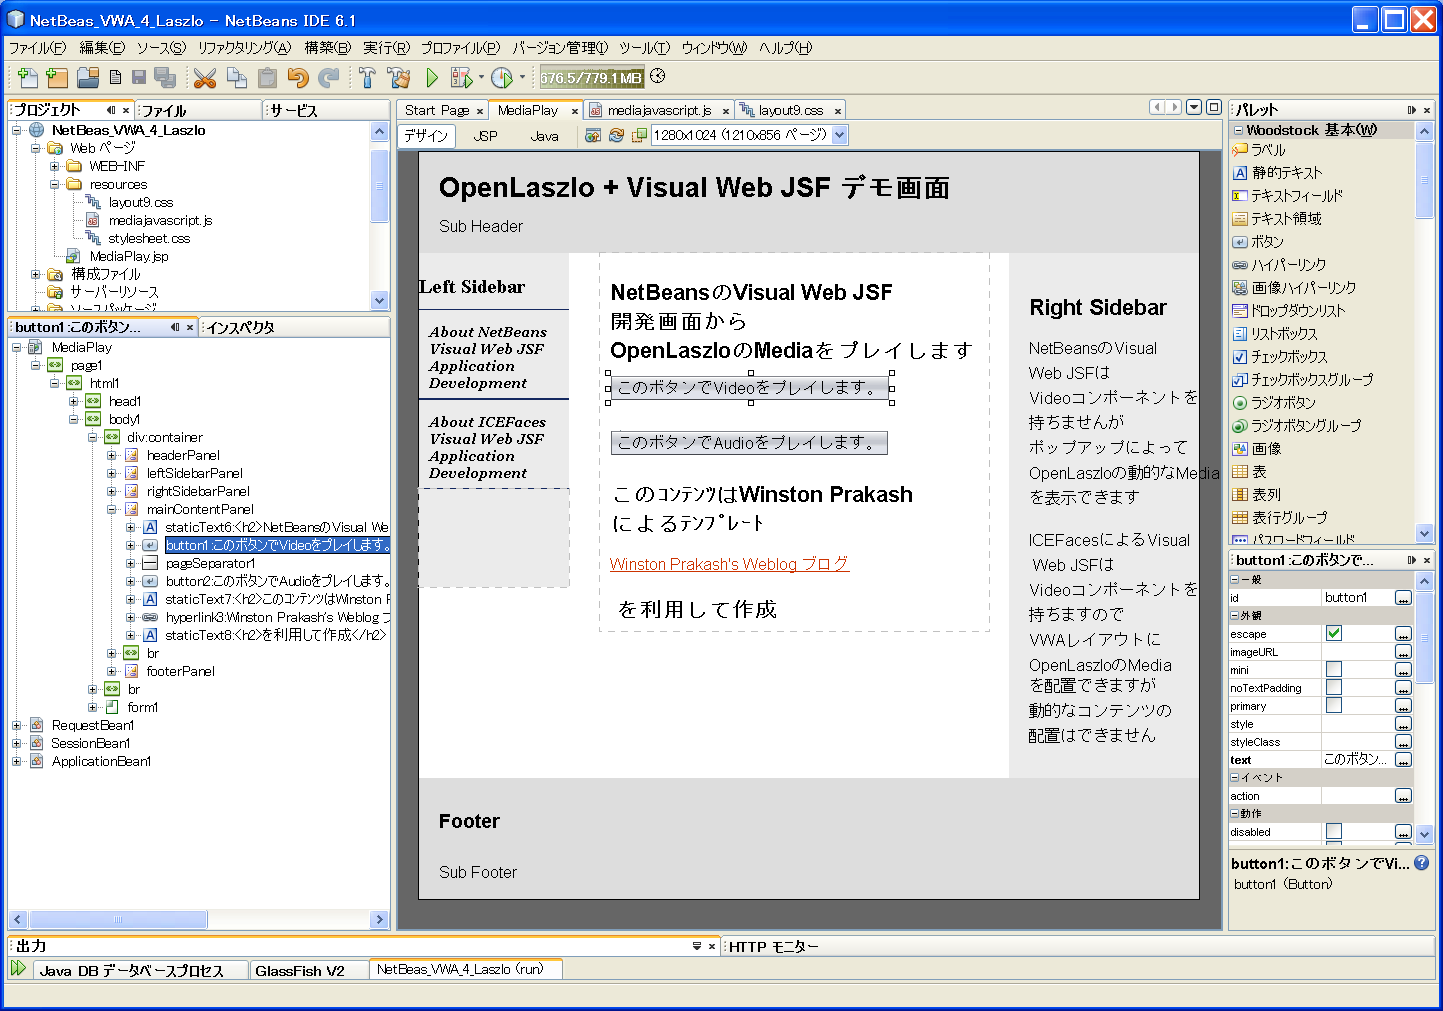Screen dimensions: 1443x1011
Task: Click the memory usage bar 676.5/779.1MB
Action: (592, 78)
